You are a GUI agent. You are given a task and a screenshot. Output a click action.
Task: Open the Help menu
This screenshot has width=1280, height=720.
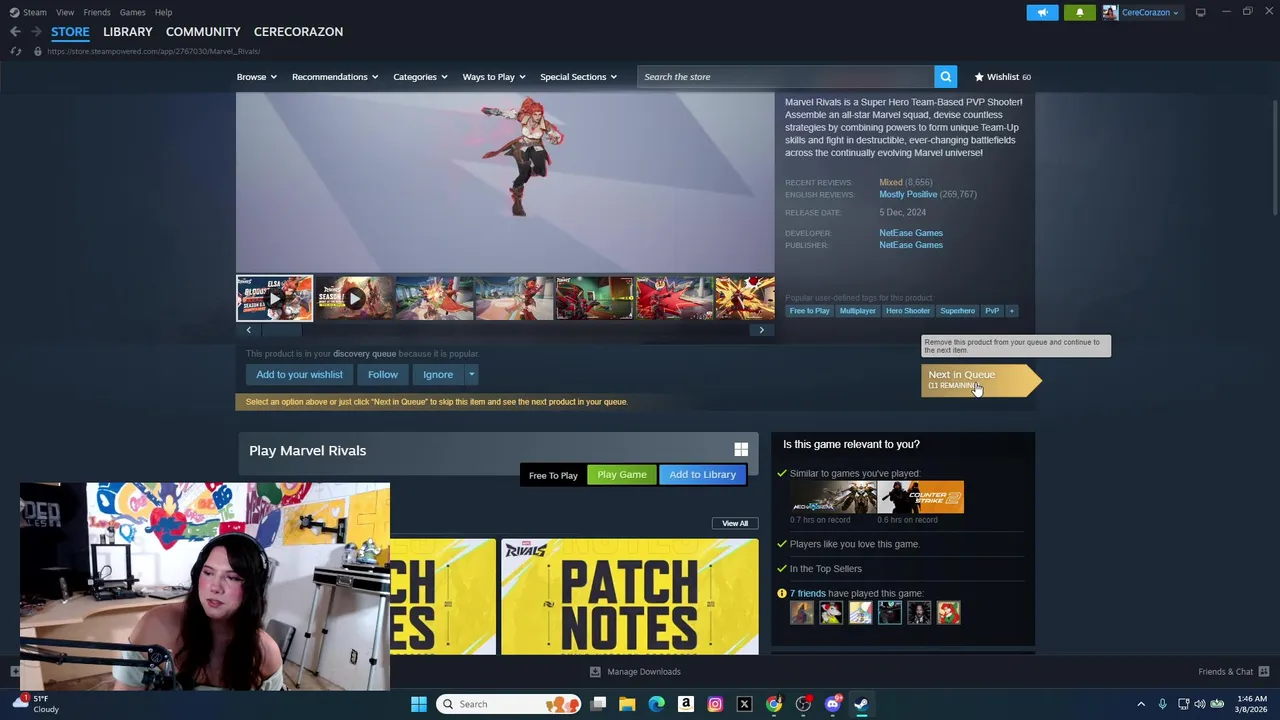click(x=163, y=12)
